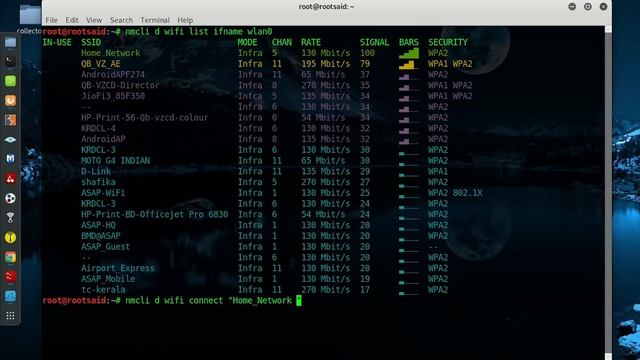The width and height of the screenshot is (640, 360).
Task: Click the IN-USE column header
Action: click(57, 42)
